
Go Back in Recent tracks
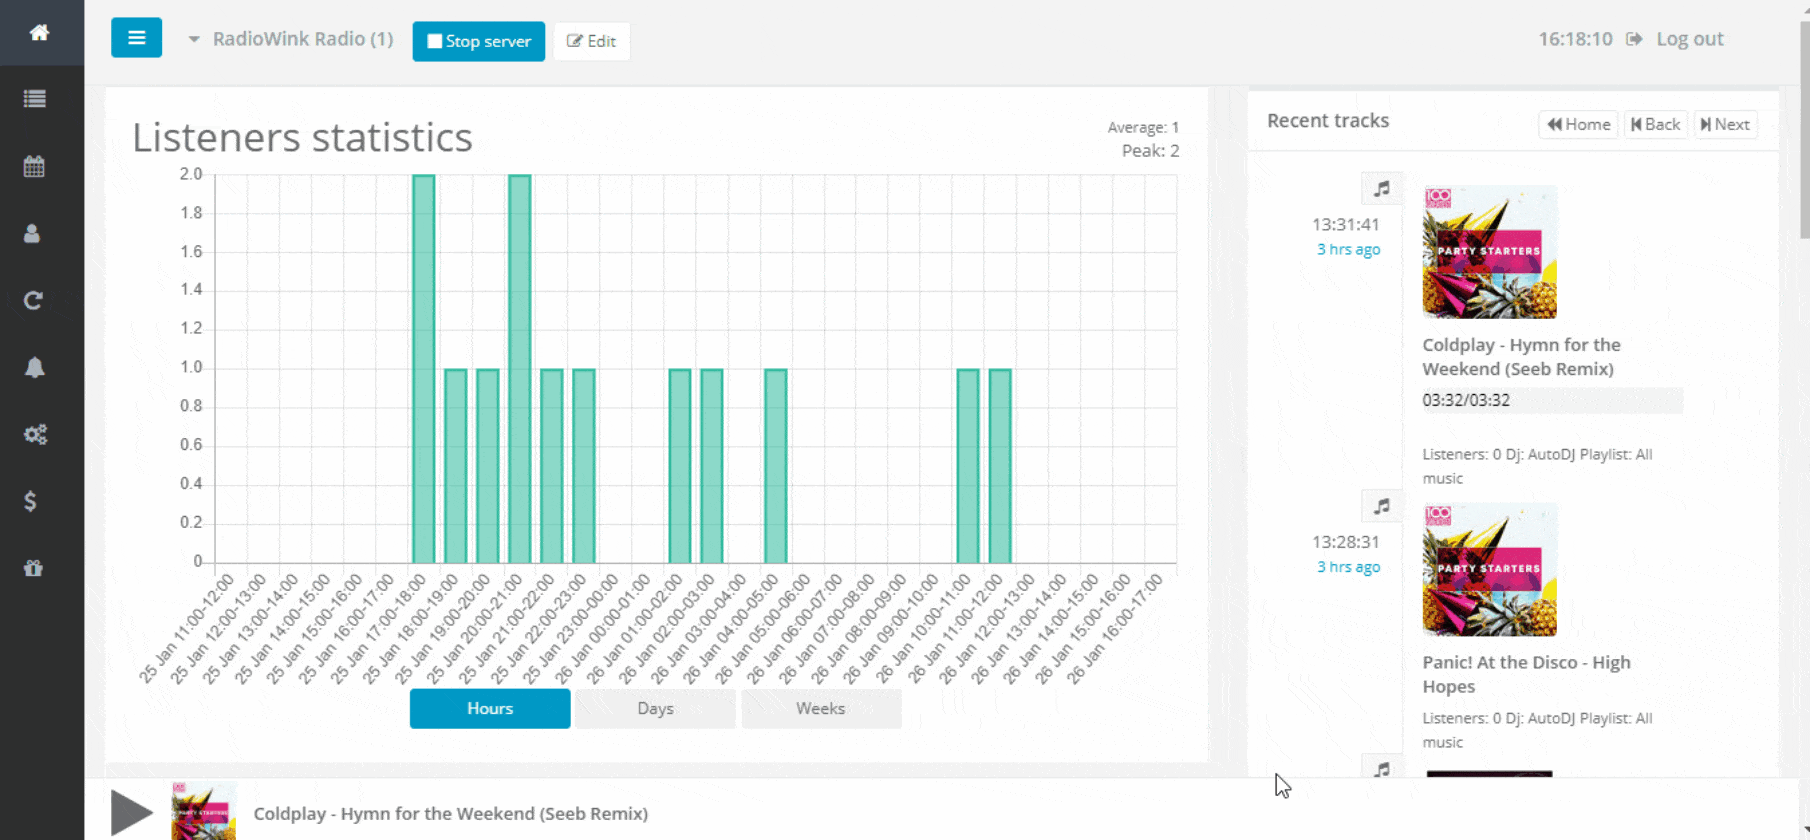click(x=1655, y=124)
